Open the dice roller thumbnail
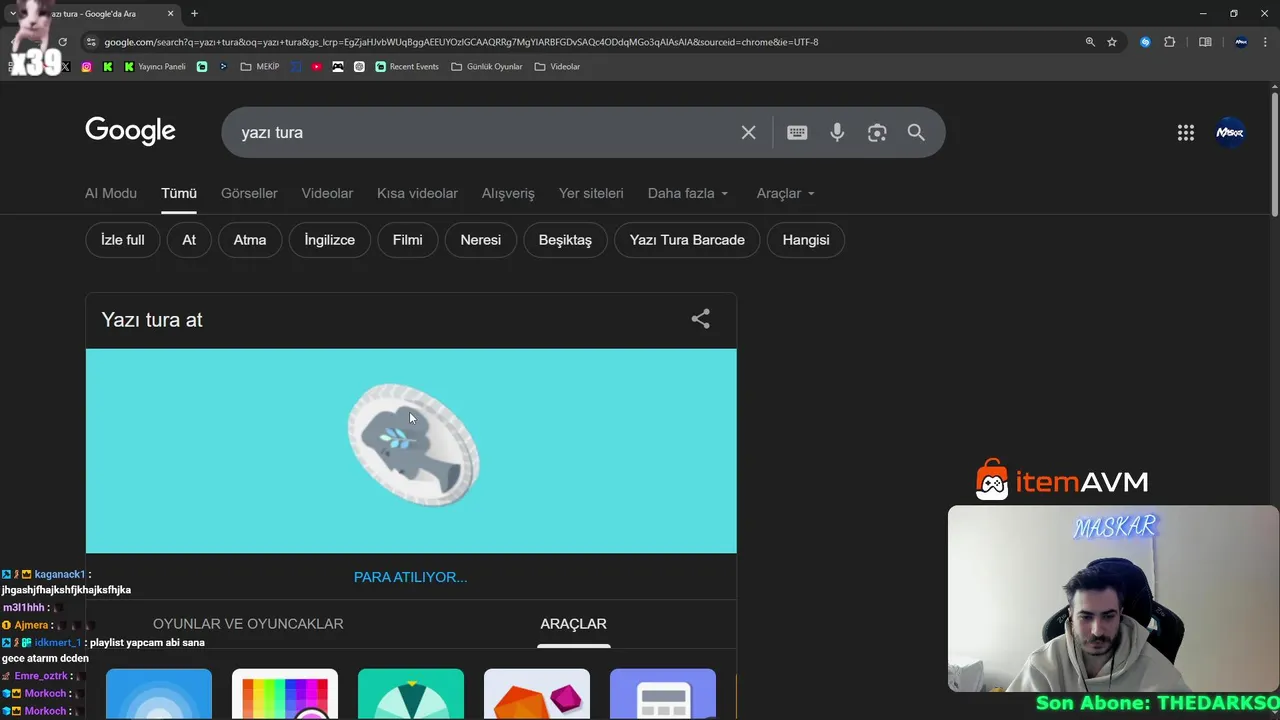The image size is (1280, 720). [537, 694]
